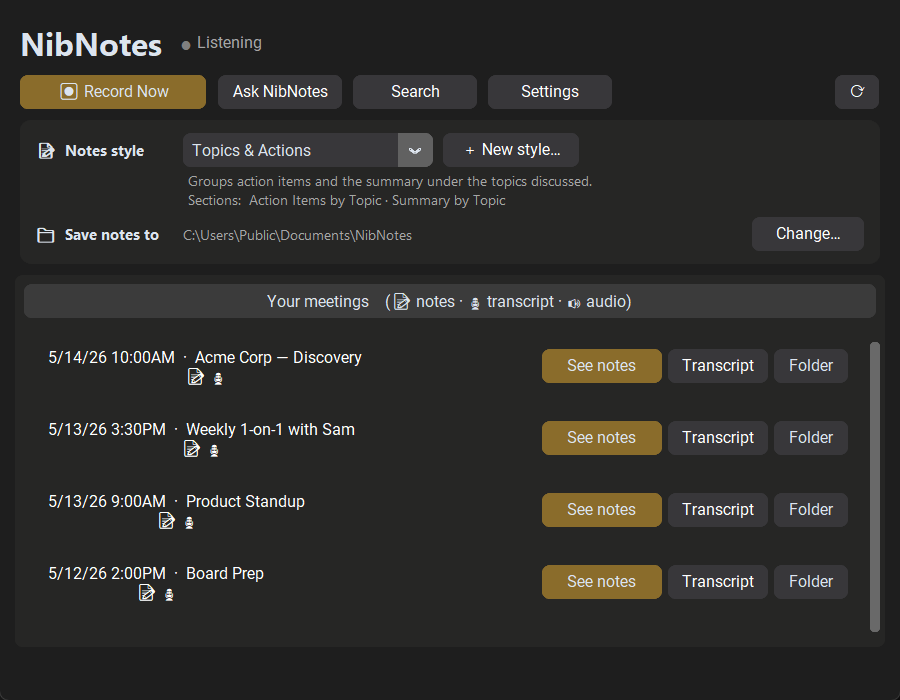Image resolution: width=900 pixels, height=700 pixels.
Task: Click the Notes style label
Action: pyautogui.click(x=104, y=151)
